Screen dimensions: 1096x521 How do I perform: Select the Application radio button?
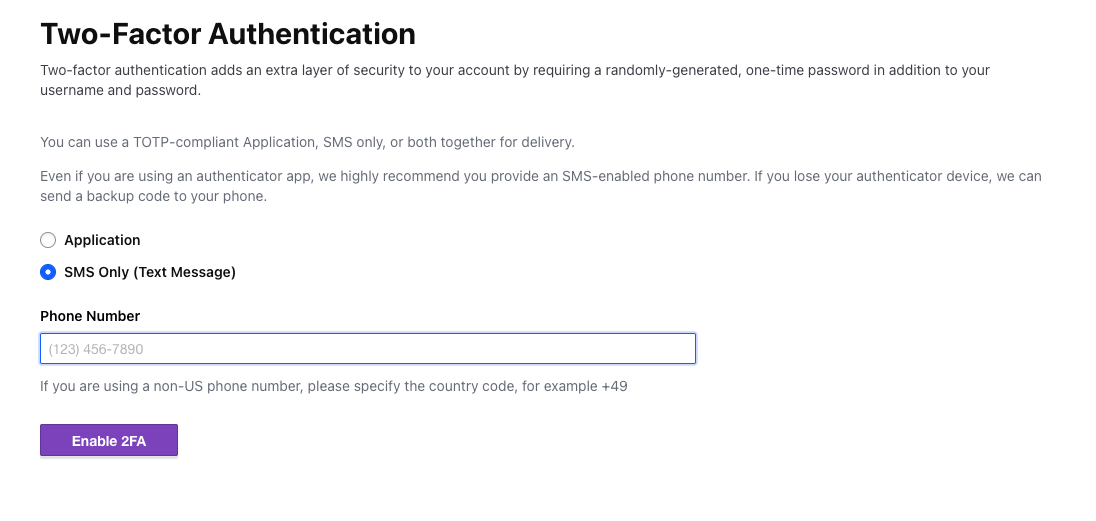48,240
